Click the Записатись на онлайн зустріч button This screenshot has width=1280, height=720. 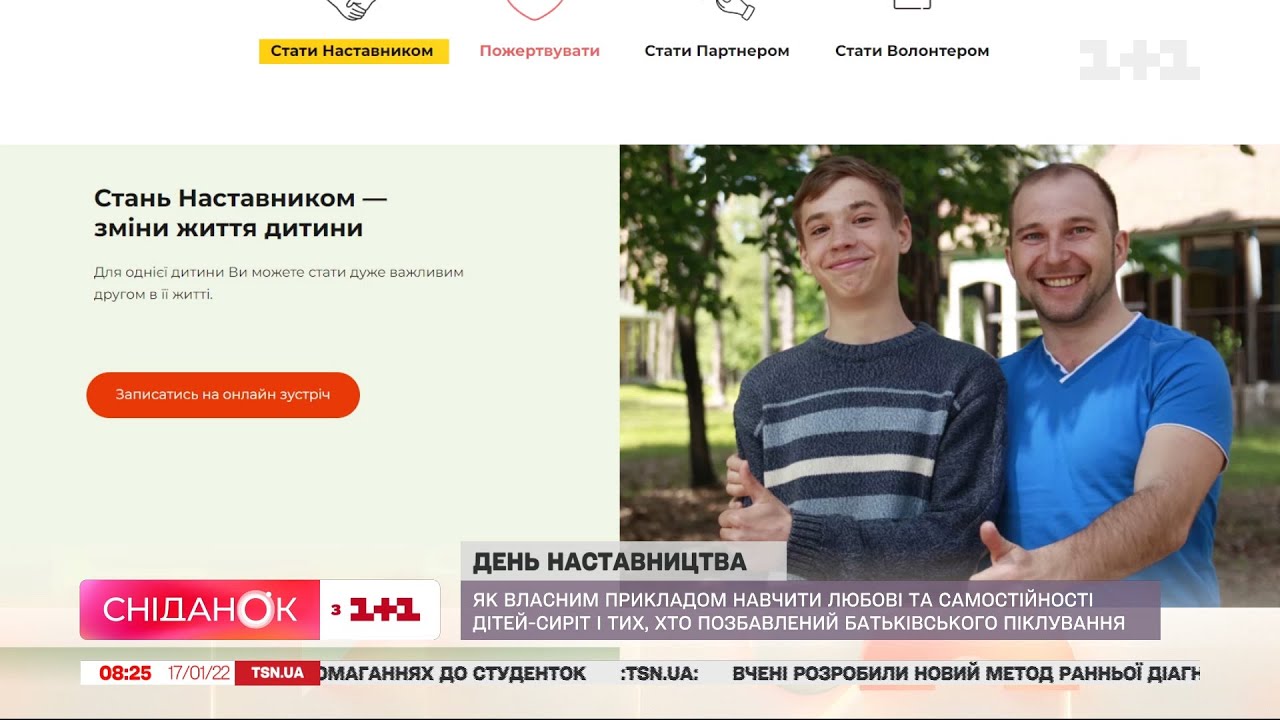[x=223, y=395]
